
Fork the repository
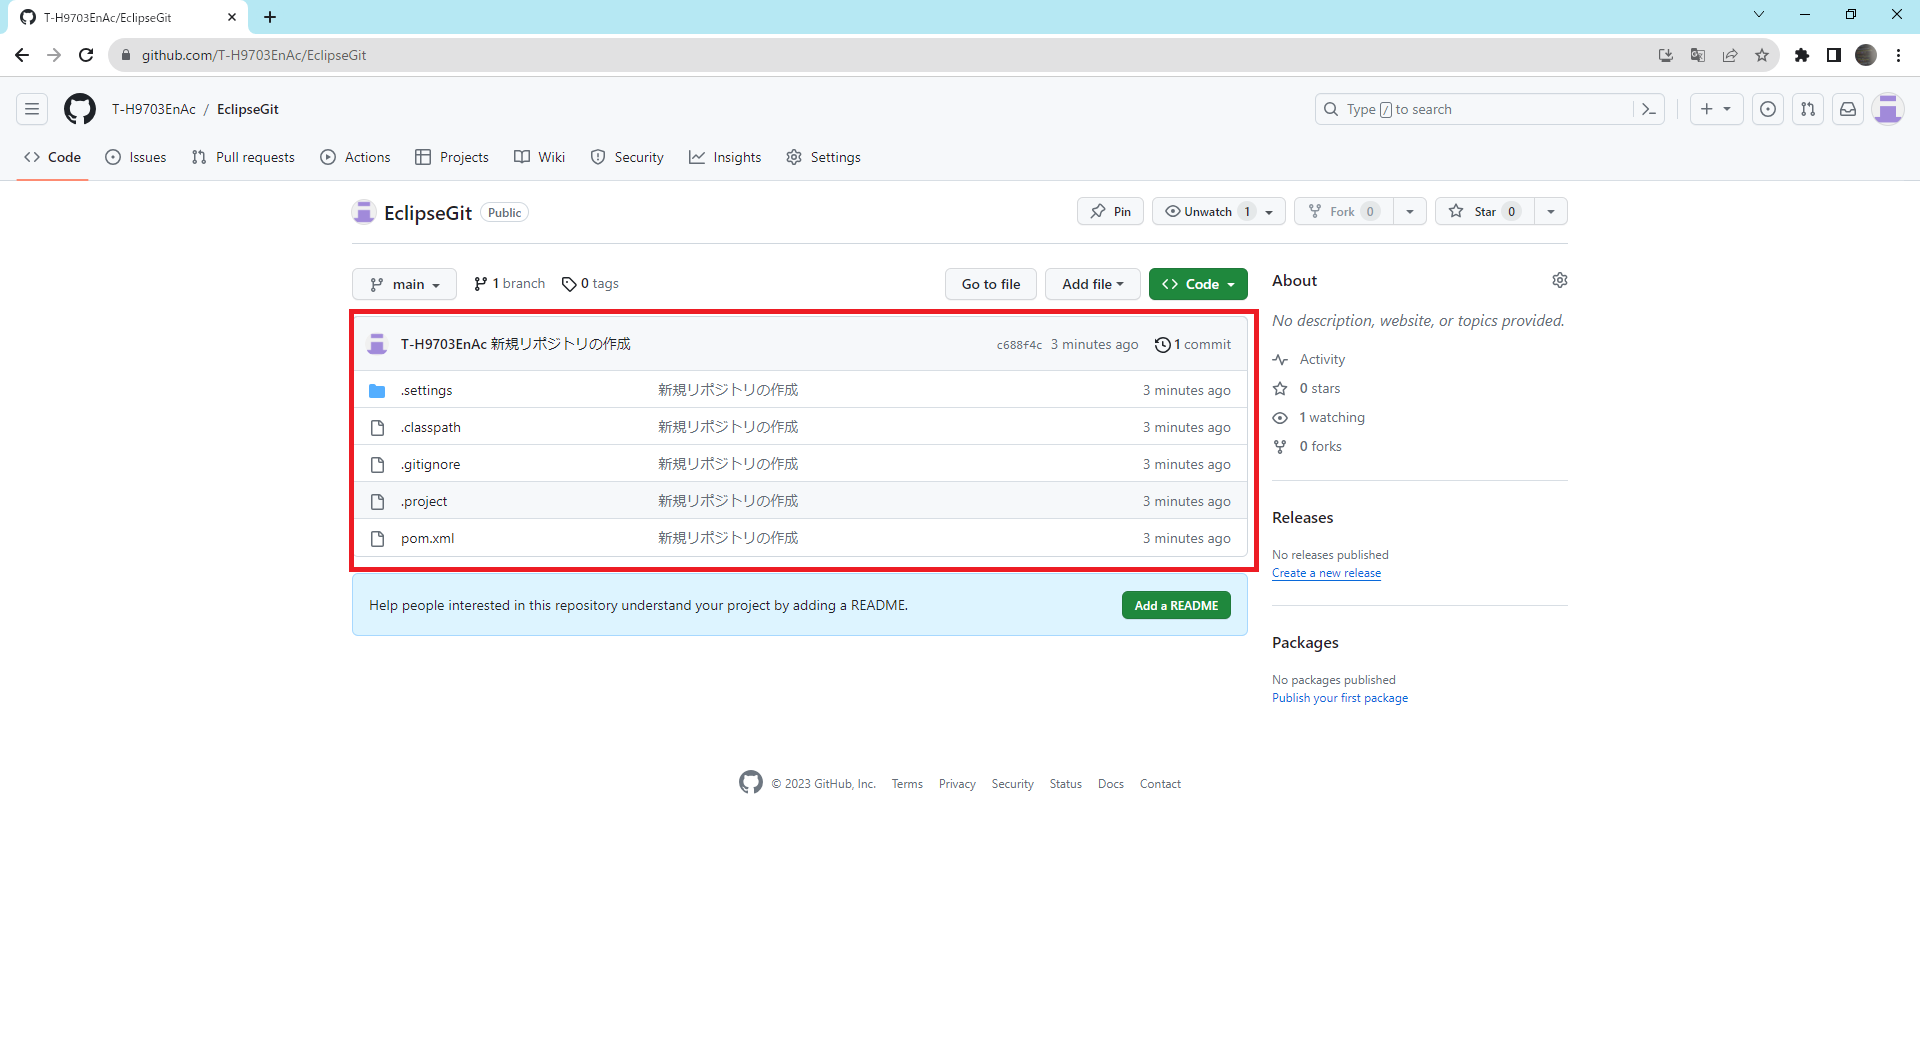[1344, 211]
